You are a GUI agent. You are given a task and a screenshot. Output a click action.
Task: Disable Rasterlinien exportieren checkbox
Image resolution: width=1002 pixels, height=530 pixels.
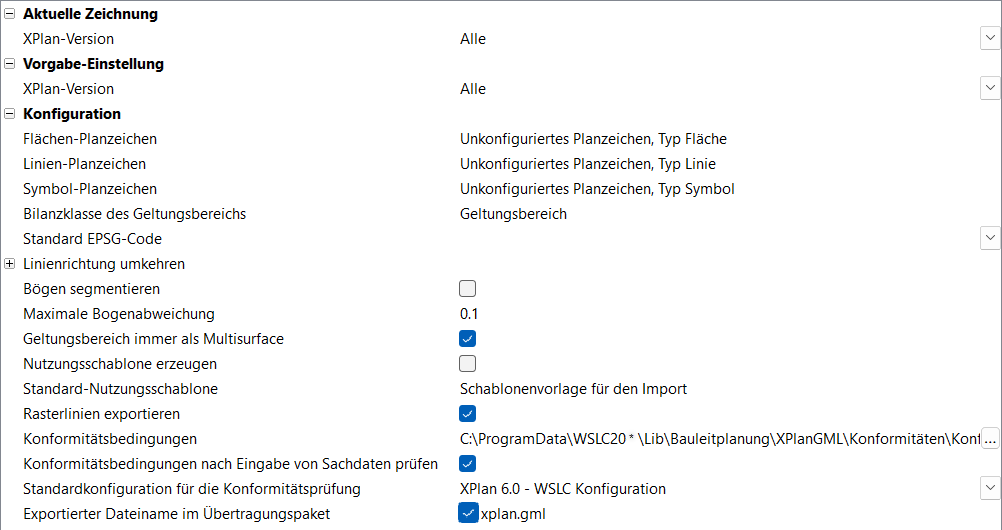pos(468,414)
